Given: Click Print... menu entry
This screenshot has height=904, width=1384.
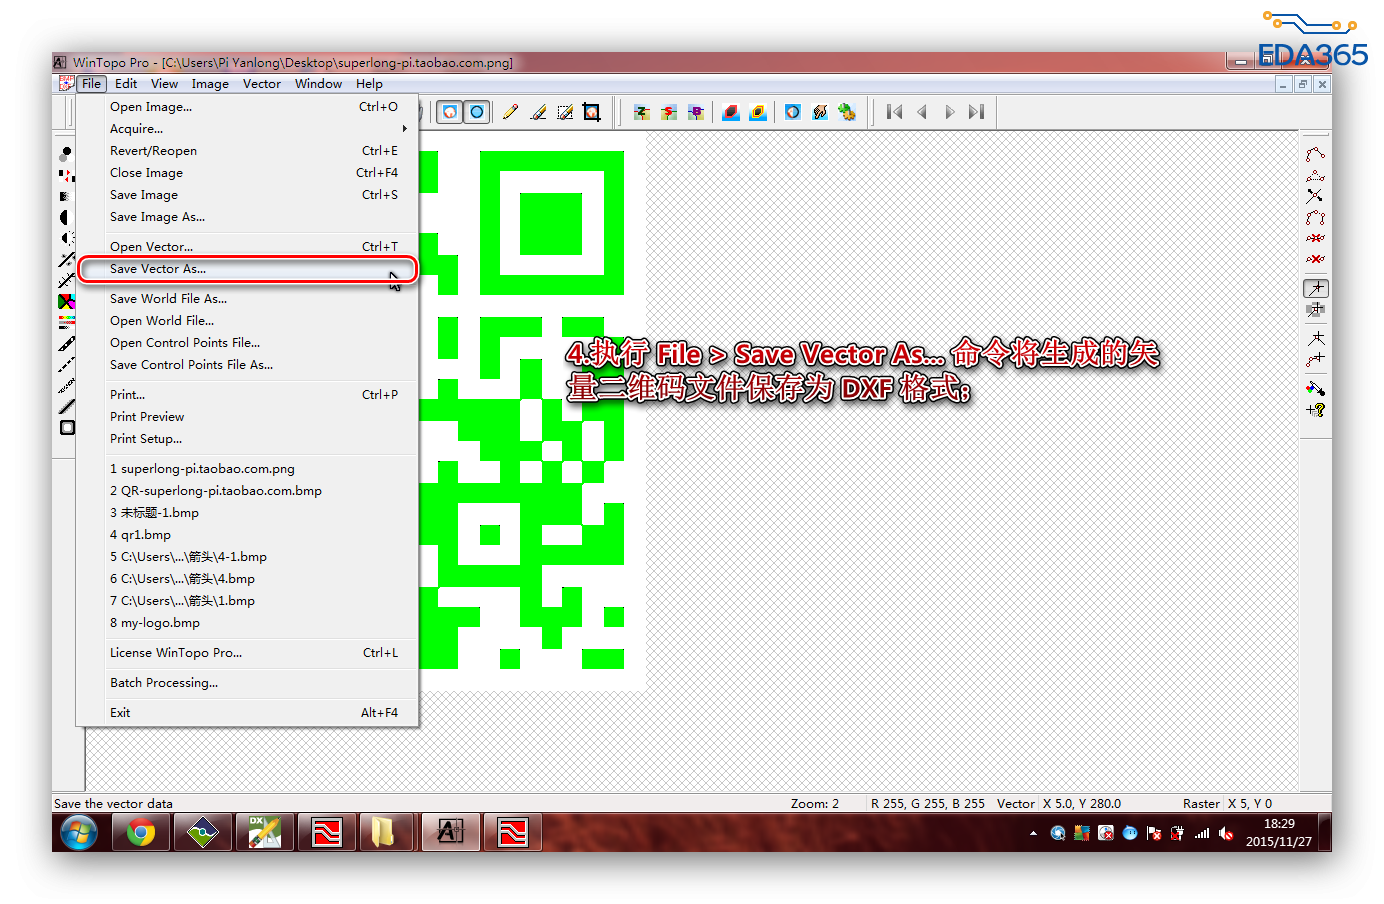Looking at the screenshot, I should [248, 395].
